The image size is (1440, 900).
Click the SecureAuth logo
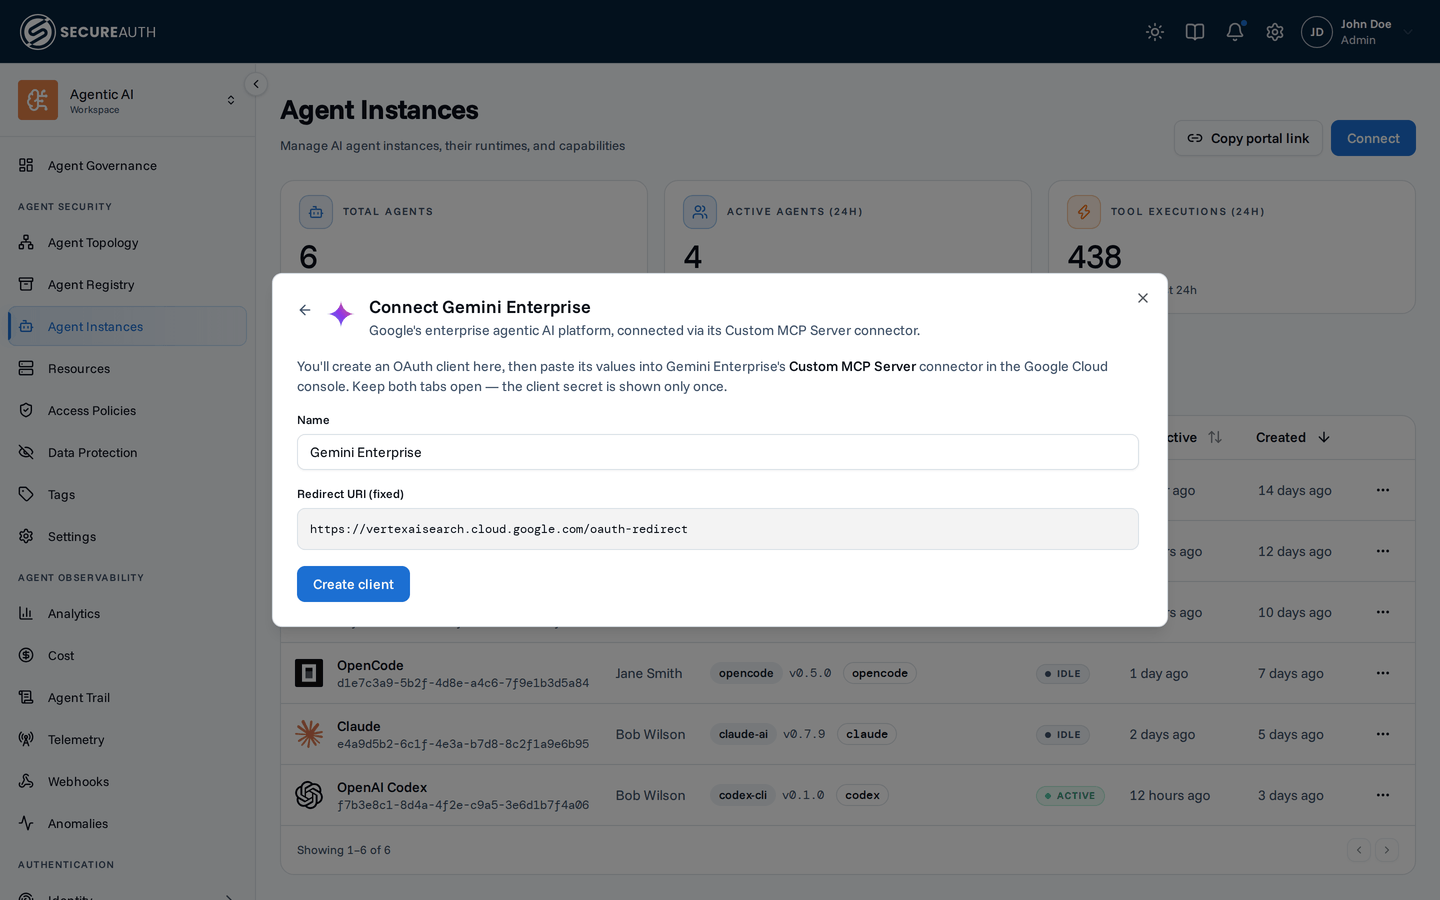(x=88, y=32)
